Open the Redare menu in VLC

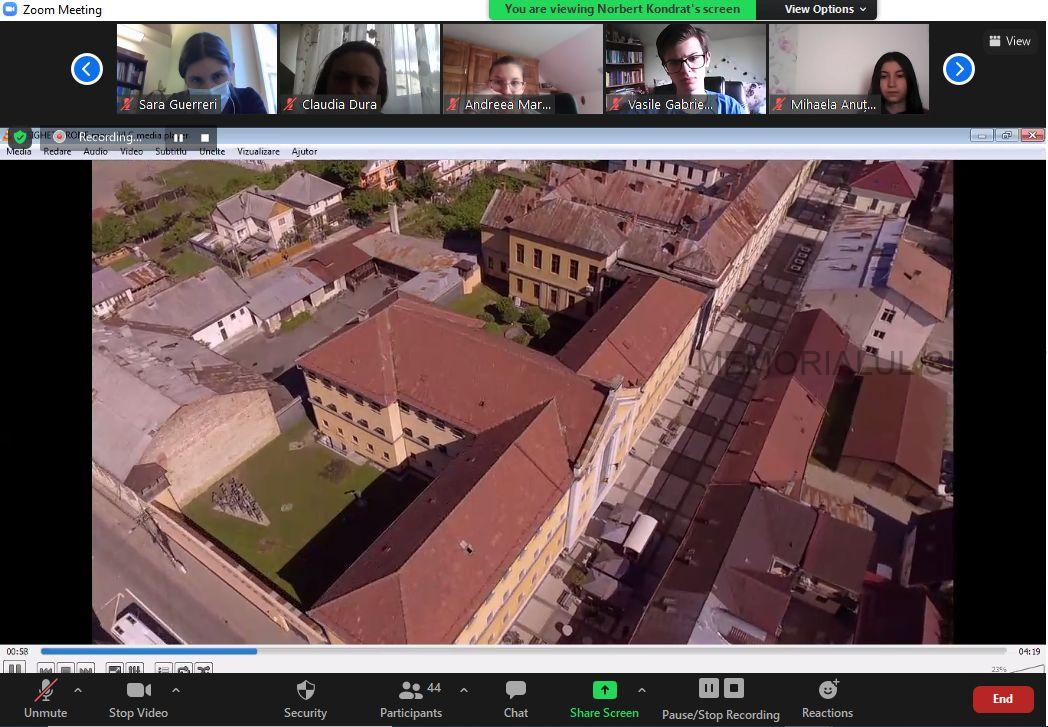pos(57,152)
